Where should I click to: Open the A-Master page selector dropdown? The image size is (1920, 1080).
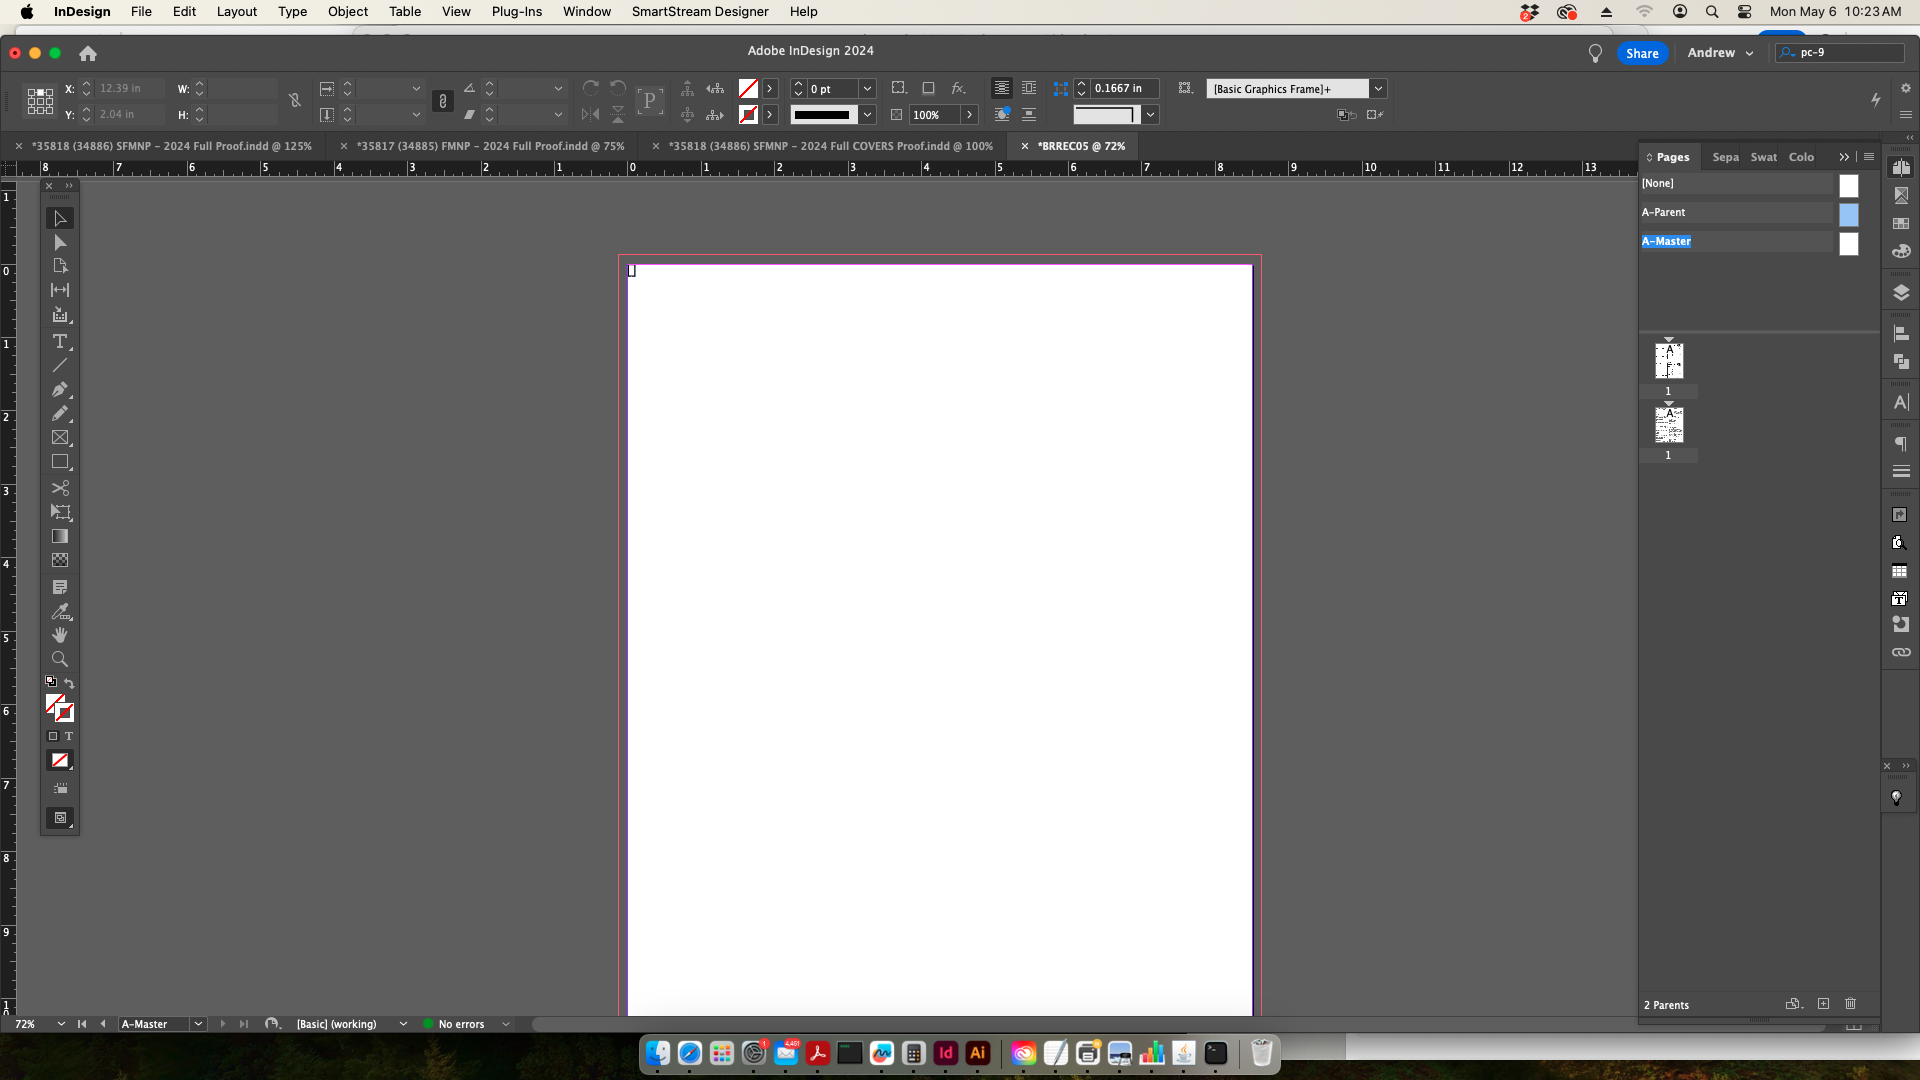pos(198,1024)
